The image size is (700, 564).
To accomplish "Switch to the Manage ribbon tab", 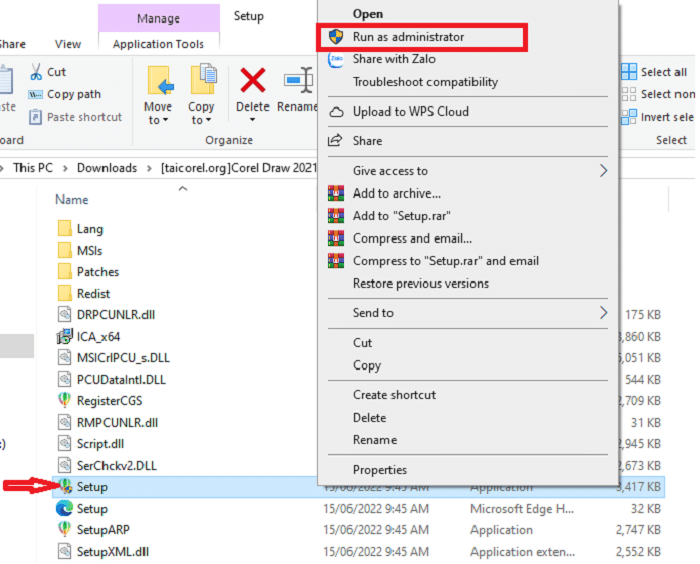I will tap(158, 18).
